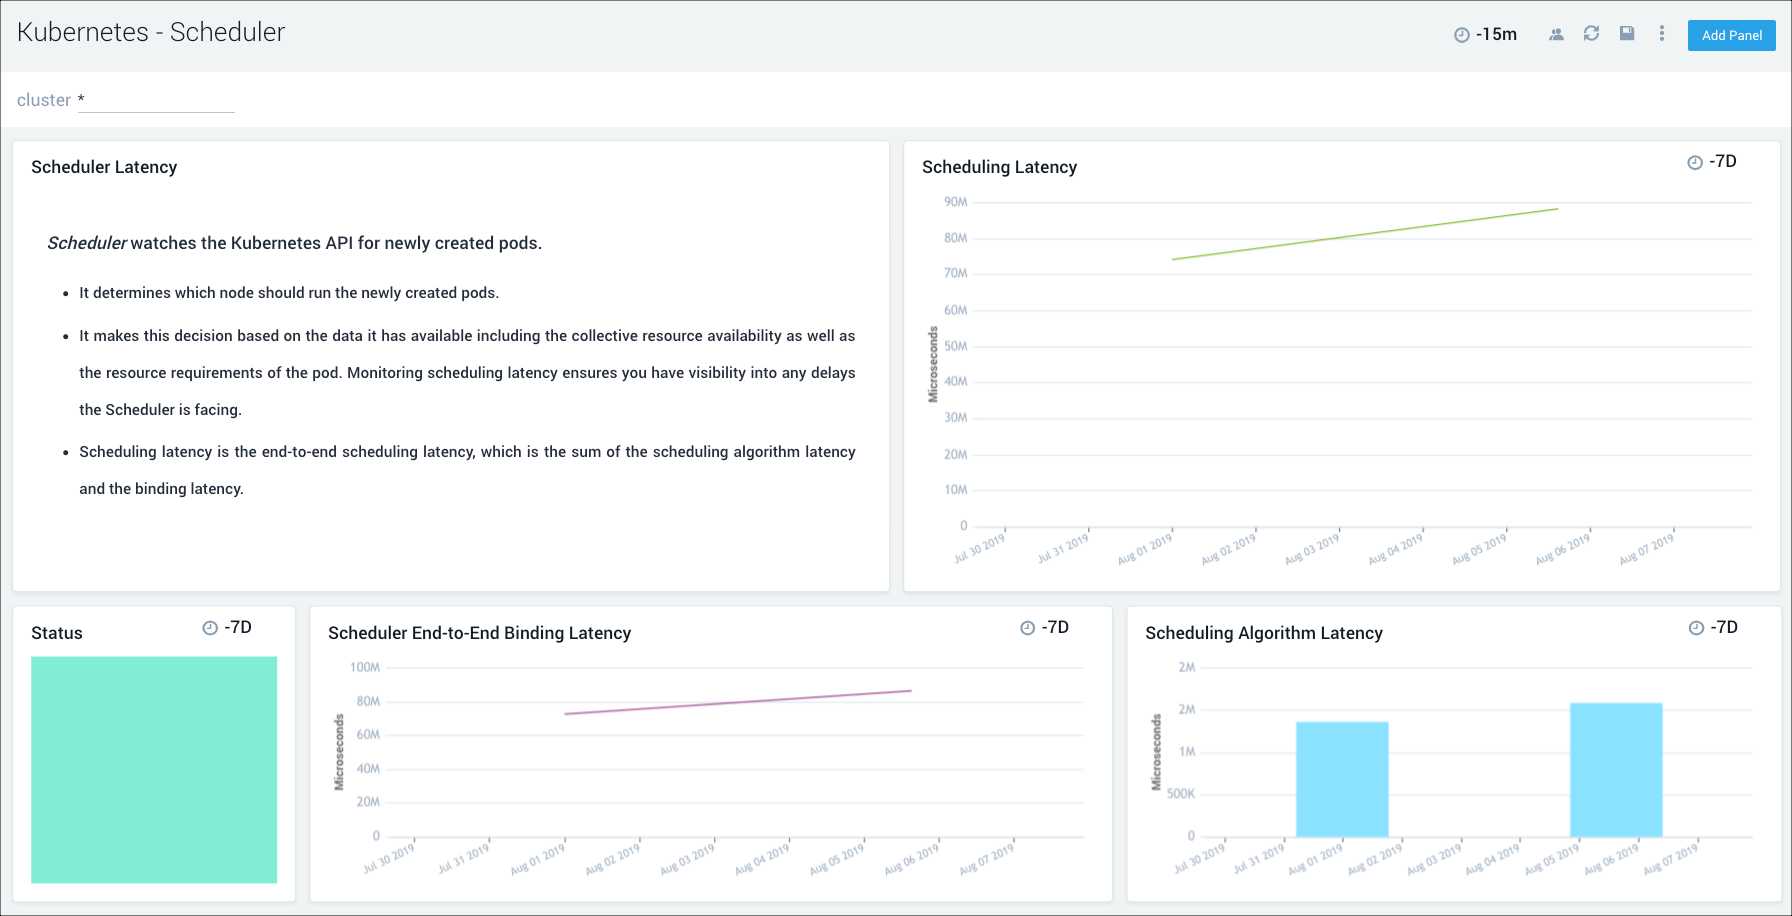Click the Scheduling Algorithm Latency panel title
This screenshot has height=916, width=1792.
coord(1263,633)
